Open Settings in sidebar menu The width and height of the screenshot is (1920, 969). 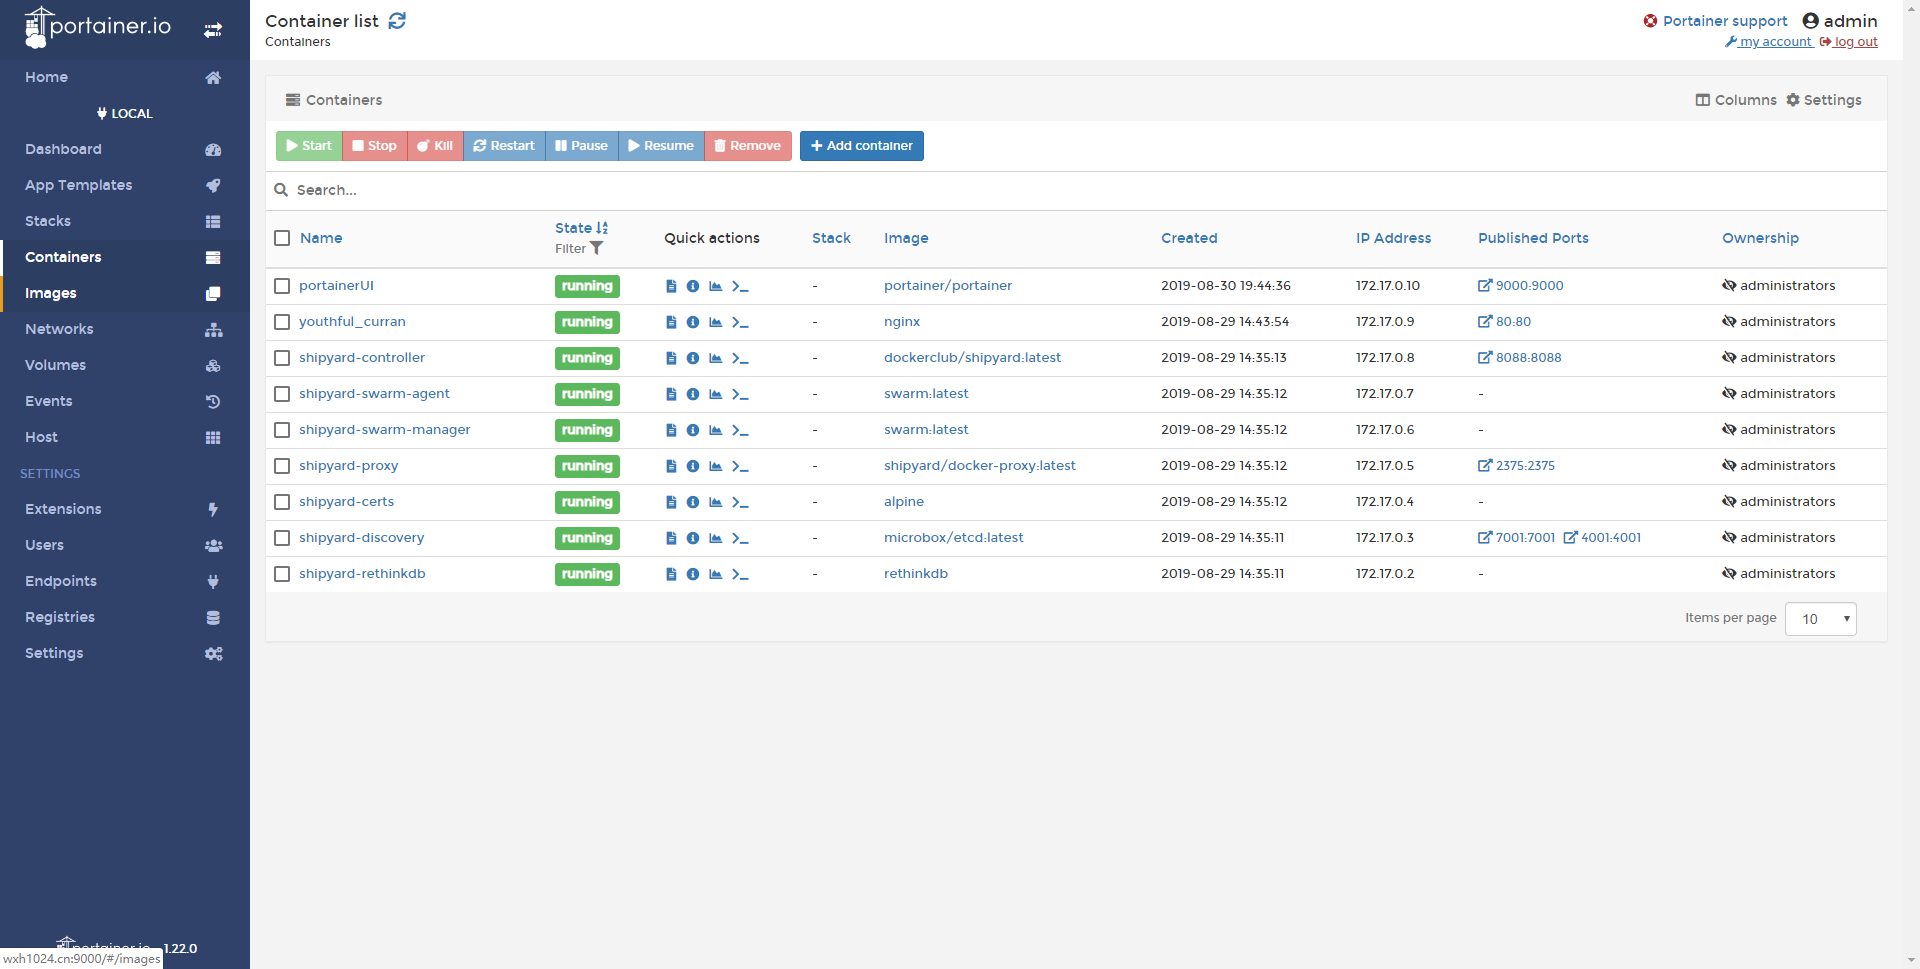(125, 653)
